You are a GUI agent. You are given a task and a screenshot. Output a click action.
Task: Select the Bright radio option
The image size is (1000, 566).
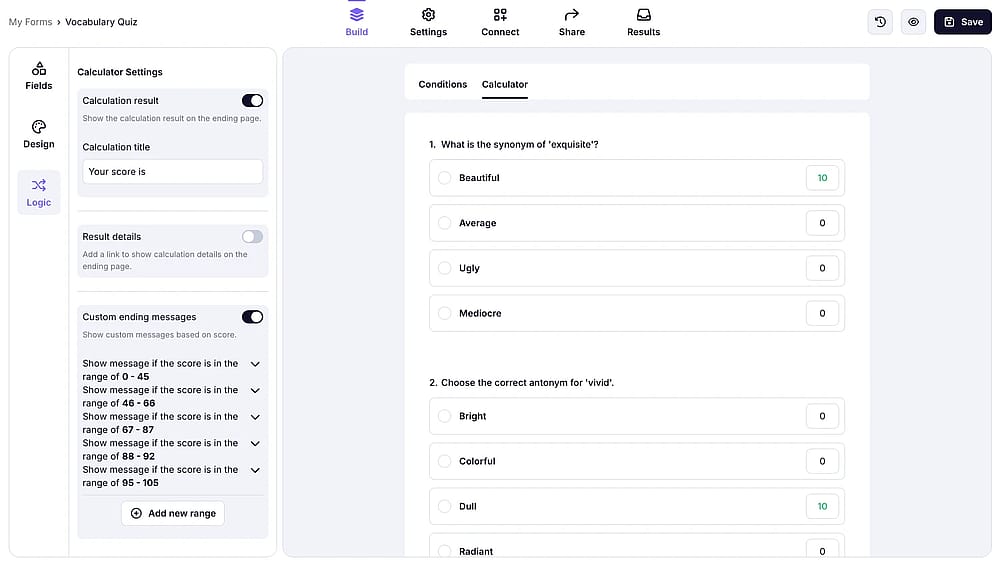[445, 416]
